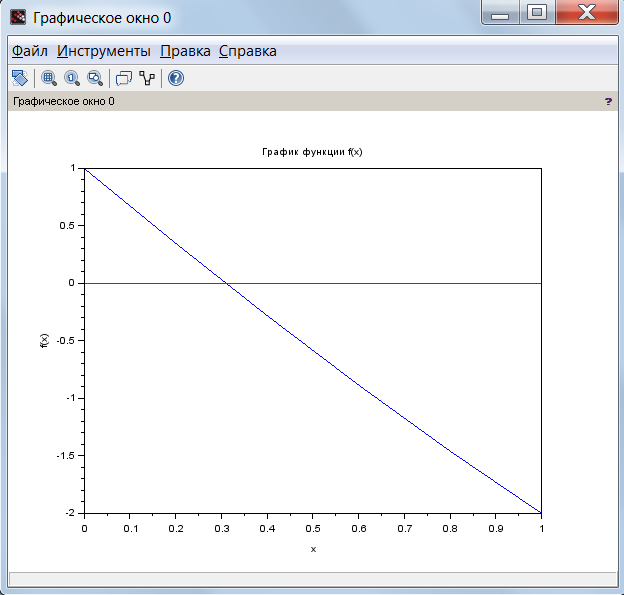Click the original view zoom icon
Screen dimensions: 624x595
(72, 78)
